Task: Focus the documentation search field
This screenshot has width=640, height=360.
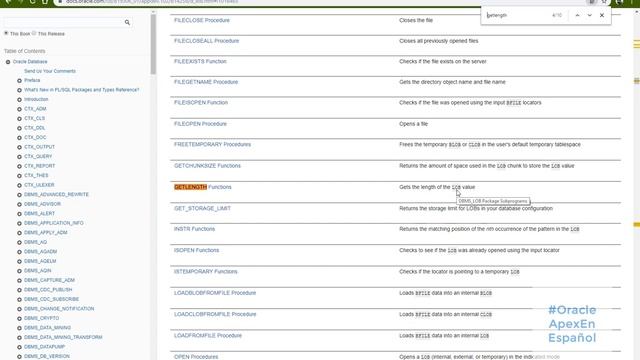Action: coord(63,22)
